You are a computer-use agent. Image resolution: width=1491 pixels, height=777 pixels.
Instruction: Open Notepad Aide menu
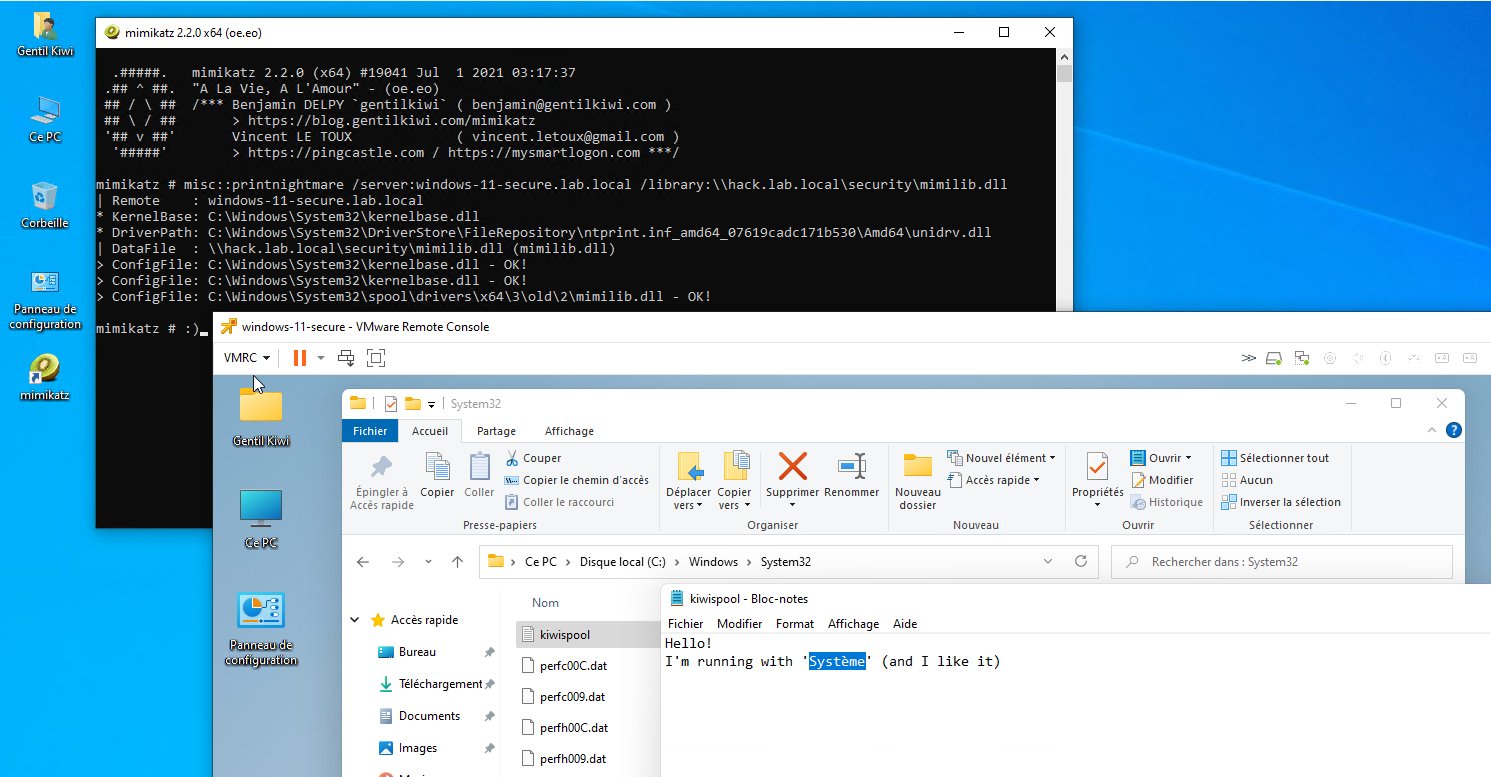point(904,624)
